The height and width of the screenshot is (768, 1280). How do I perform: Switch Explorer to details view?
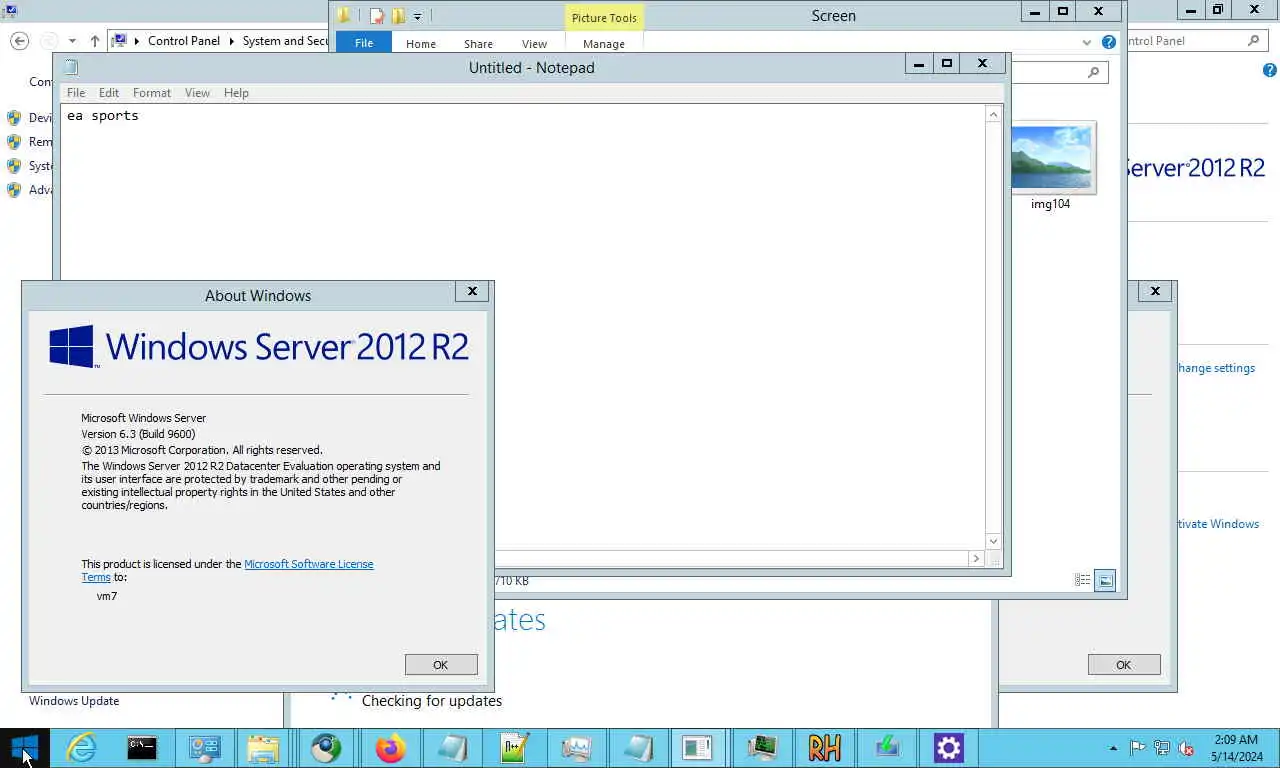pos(1083,580)
